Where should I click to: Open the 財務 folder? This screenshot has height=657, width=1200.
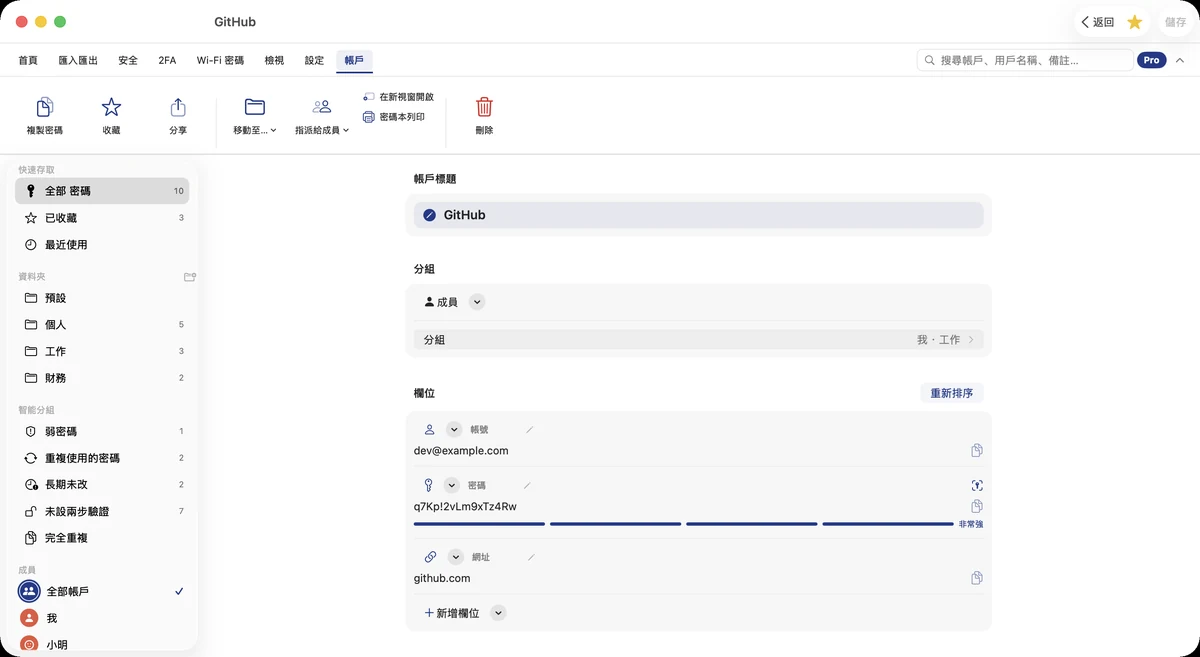tap(102, 378)
